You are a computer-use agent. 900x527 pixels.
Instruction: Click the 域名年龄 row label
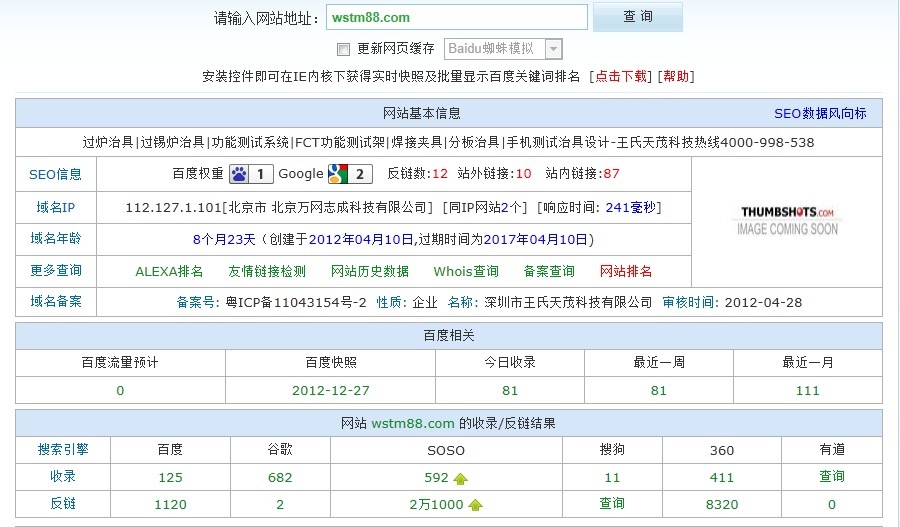click(56, 239)
